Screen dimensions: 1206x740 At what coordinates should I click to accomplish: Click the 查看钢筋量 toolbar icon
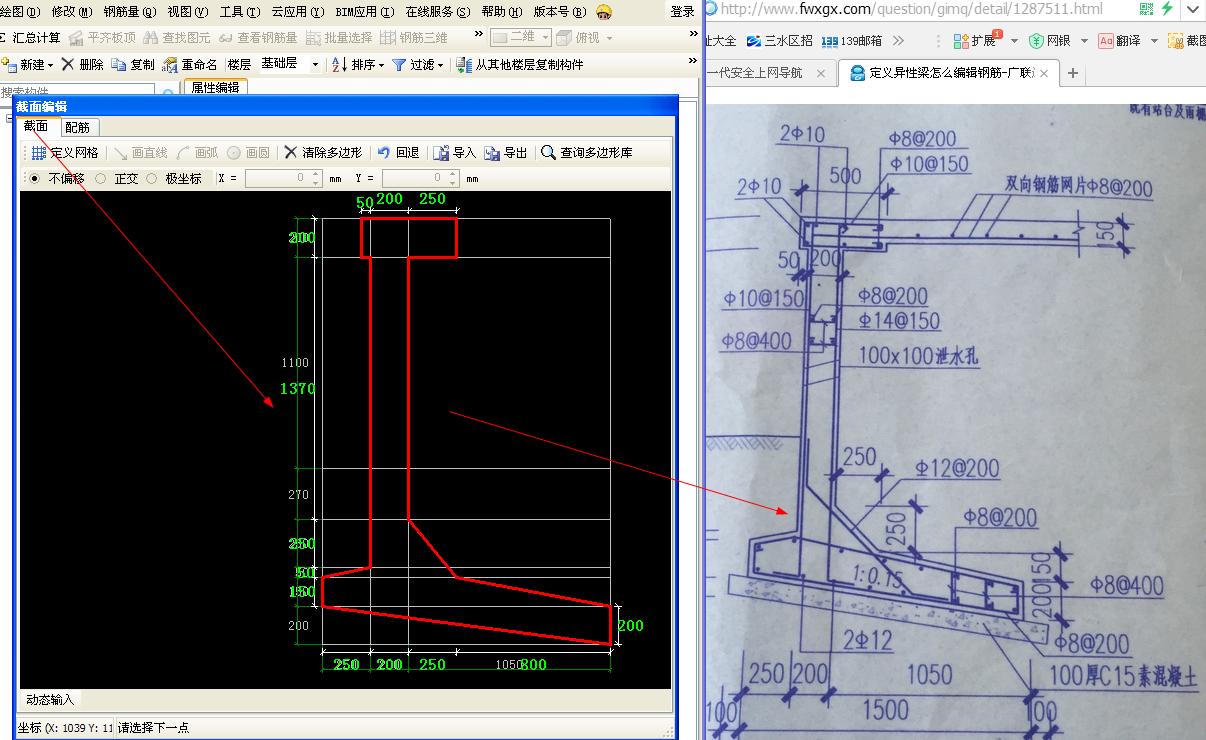point(226,38)
